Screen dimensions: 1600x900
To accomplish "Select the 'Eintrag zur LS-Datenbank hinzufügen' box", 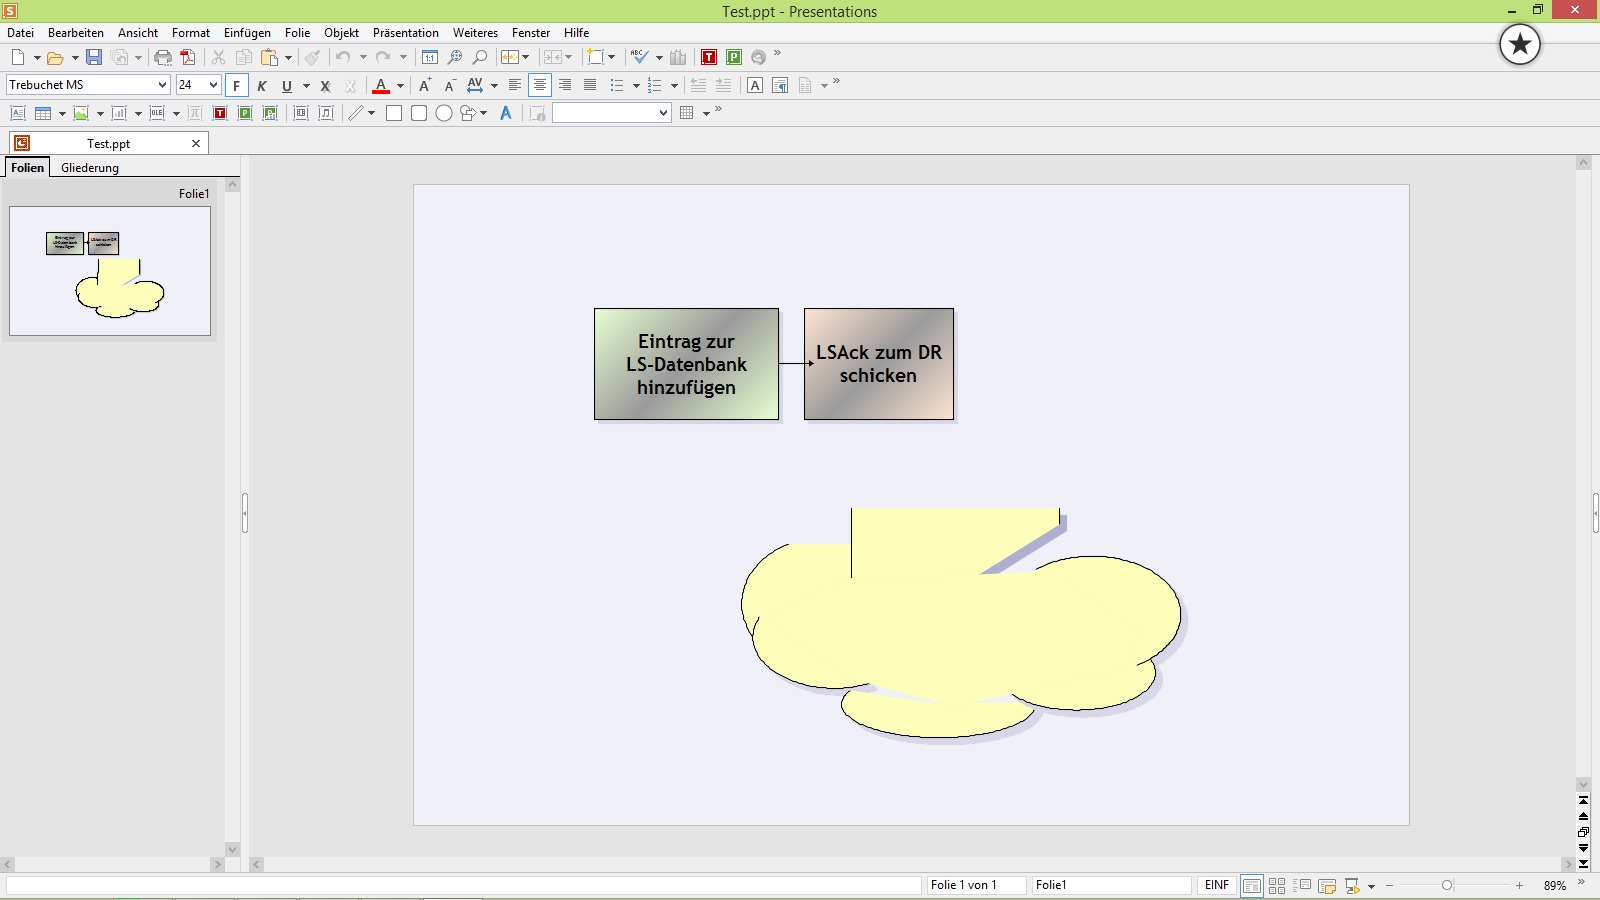I will [x=686, y=364].
